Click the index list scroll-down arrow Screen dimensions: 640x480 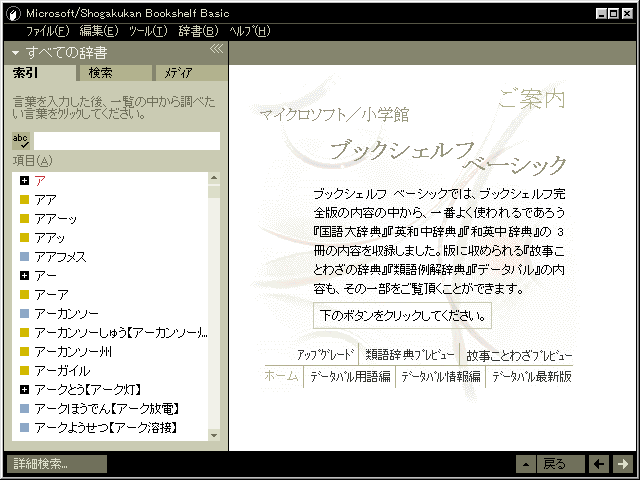[214, 435]
